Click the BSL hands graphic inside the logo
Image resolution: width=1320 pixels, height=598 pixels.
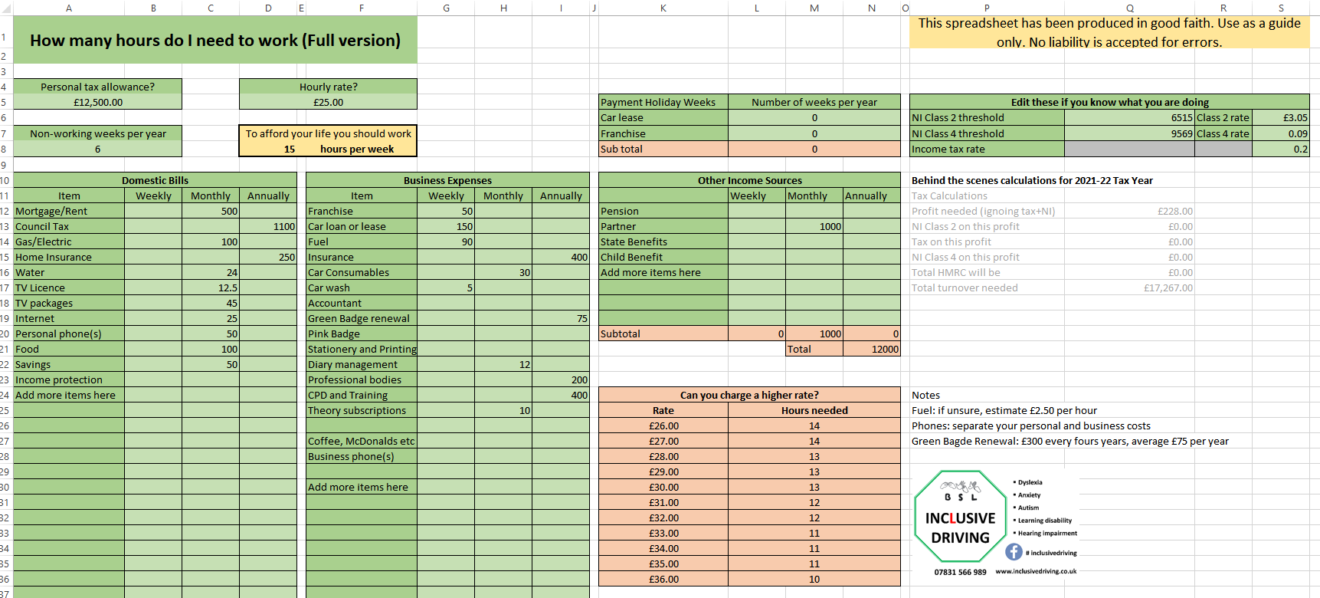[961, 488]
